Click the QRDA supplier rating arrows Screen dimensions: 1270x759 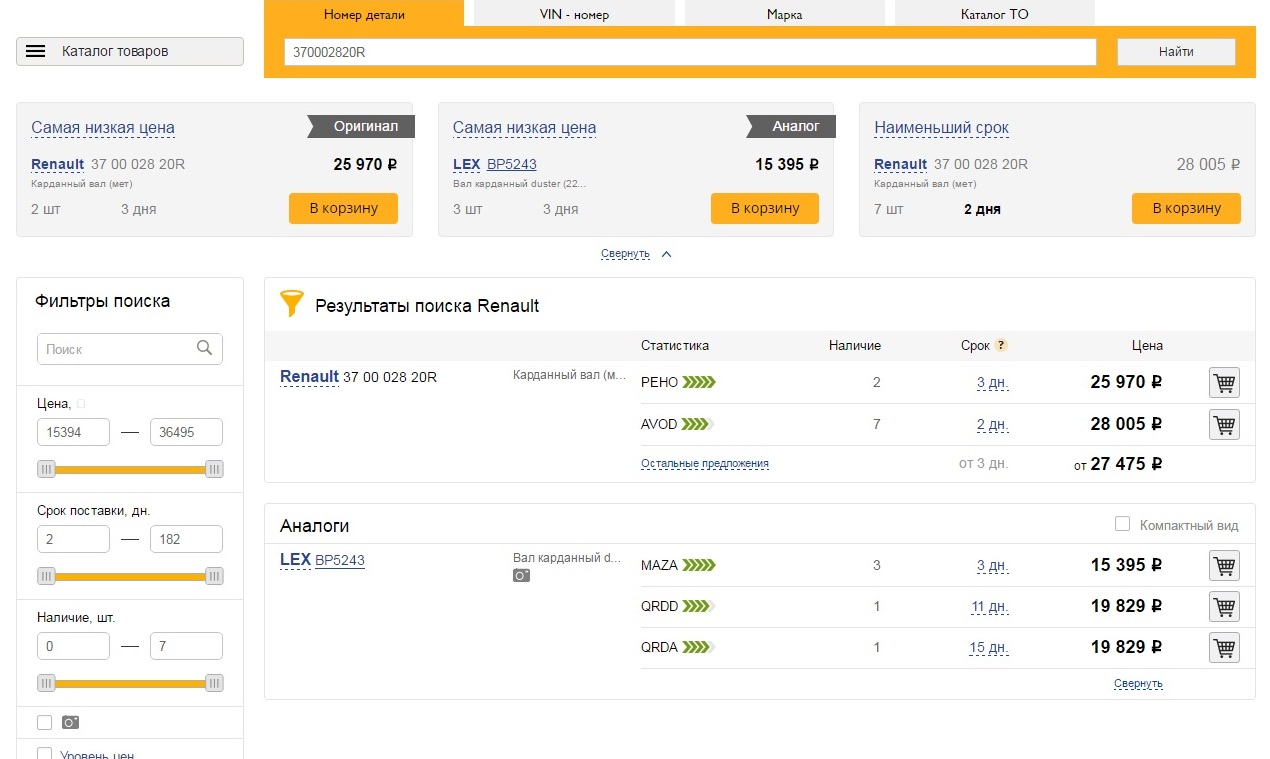pyautogui.click(x=699, y=647)
